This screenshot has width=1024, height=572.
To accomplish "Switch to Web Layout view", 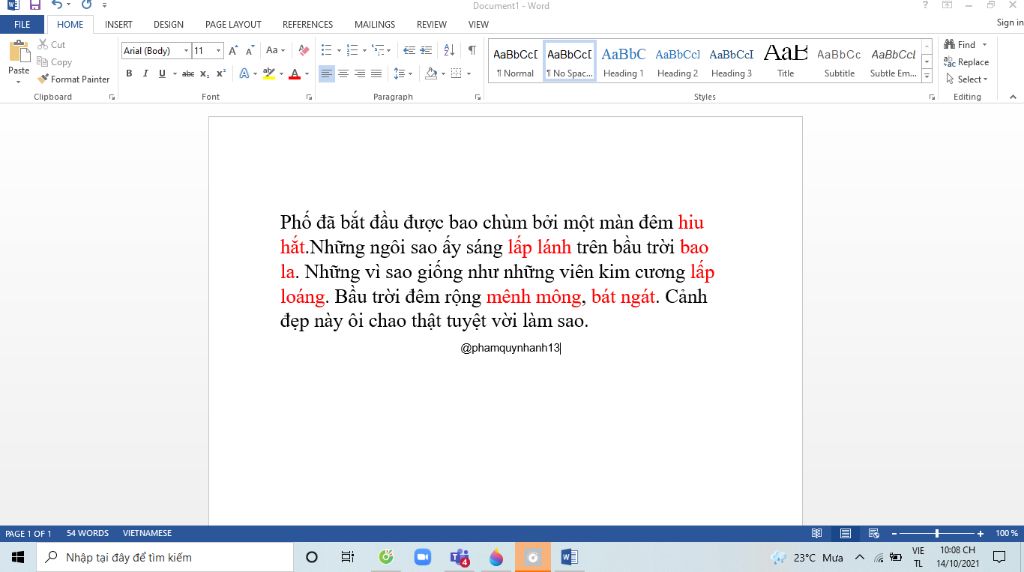I will coord(874,533).
